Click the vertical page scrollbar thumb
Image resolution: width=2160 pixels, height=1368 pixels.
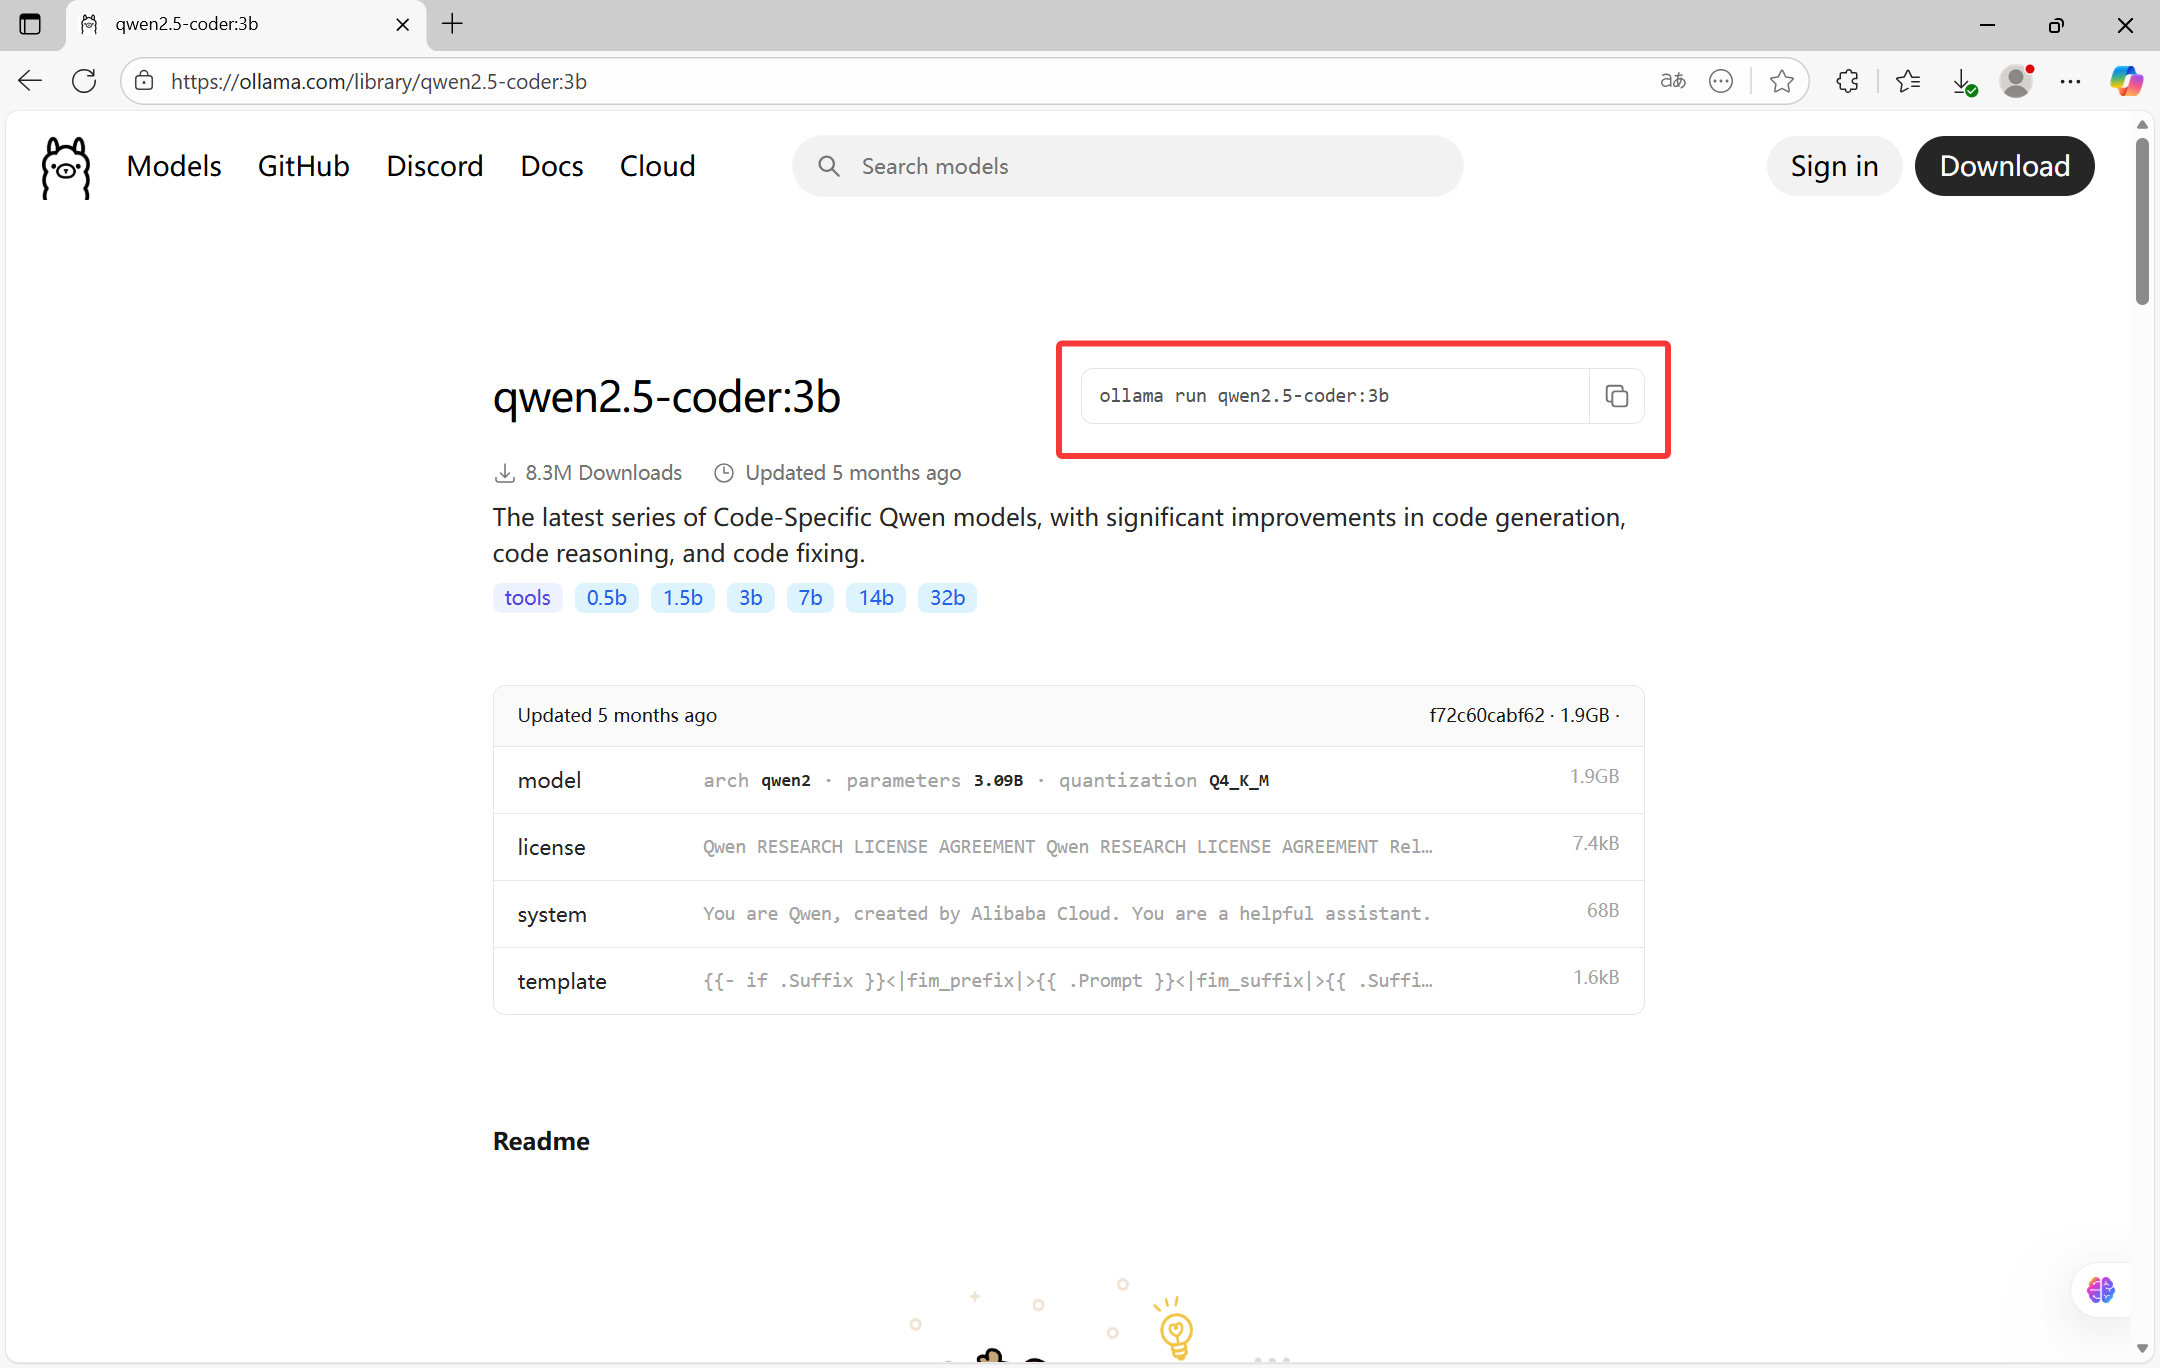click(x=2142, y=220)
